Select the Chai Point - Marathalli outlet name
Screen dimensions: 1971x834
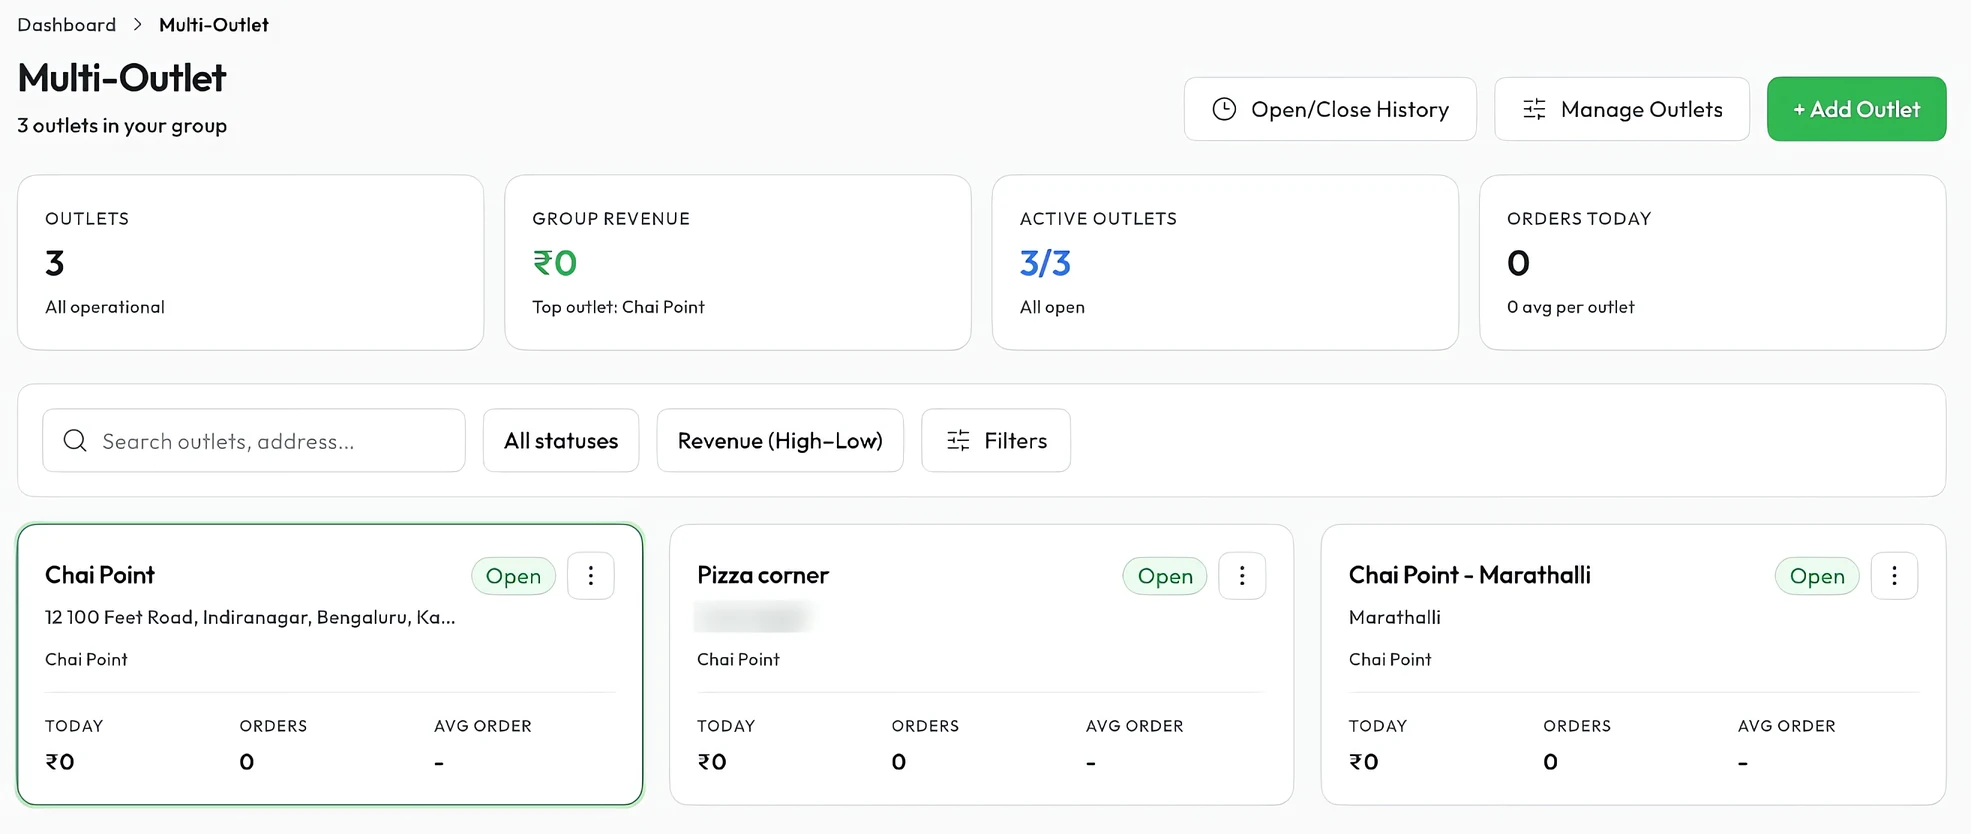1470,575
